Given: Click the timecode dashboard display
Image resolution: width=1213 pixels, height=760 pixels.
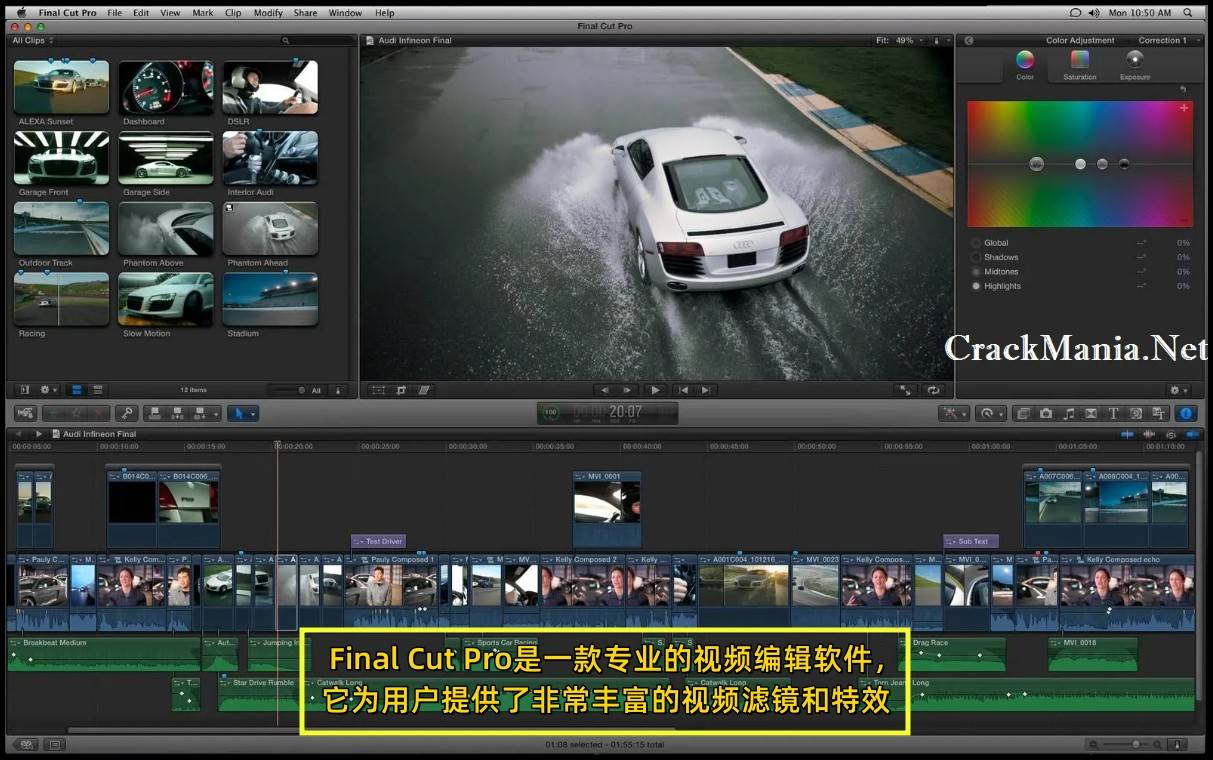Looking at the screenshot, I should (x=607, y=412).
